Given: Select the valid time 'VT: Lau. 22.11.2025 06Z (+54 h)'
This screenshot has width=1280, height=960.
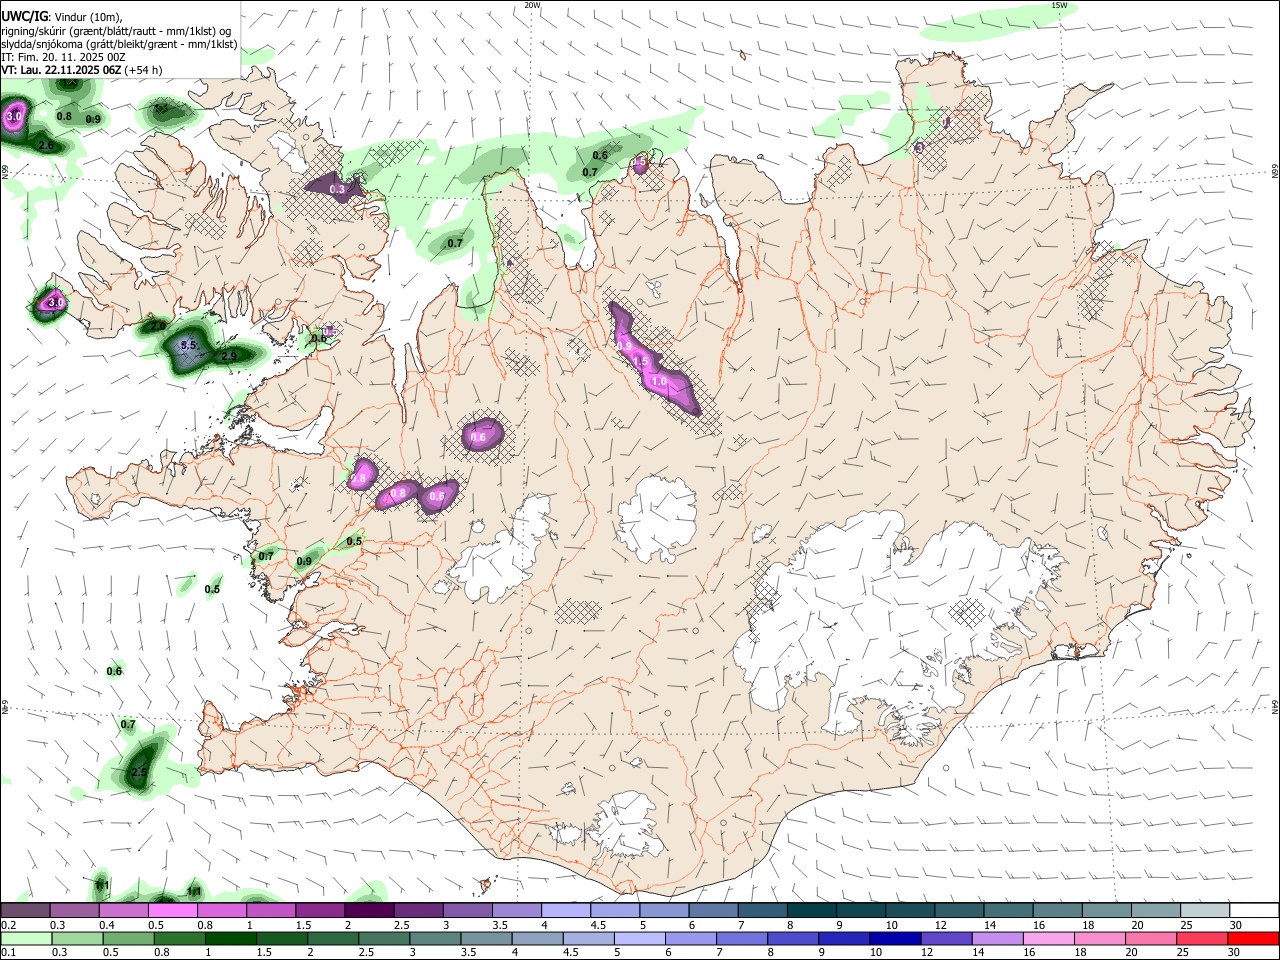Looking at the screenshot, I should [82, 70].
